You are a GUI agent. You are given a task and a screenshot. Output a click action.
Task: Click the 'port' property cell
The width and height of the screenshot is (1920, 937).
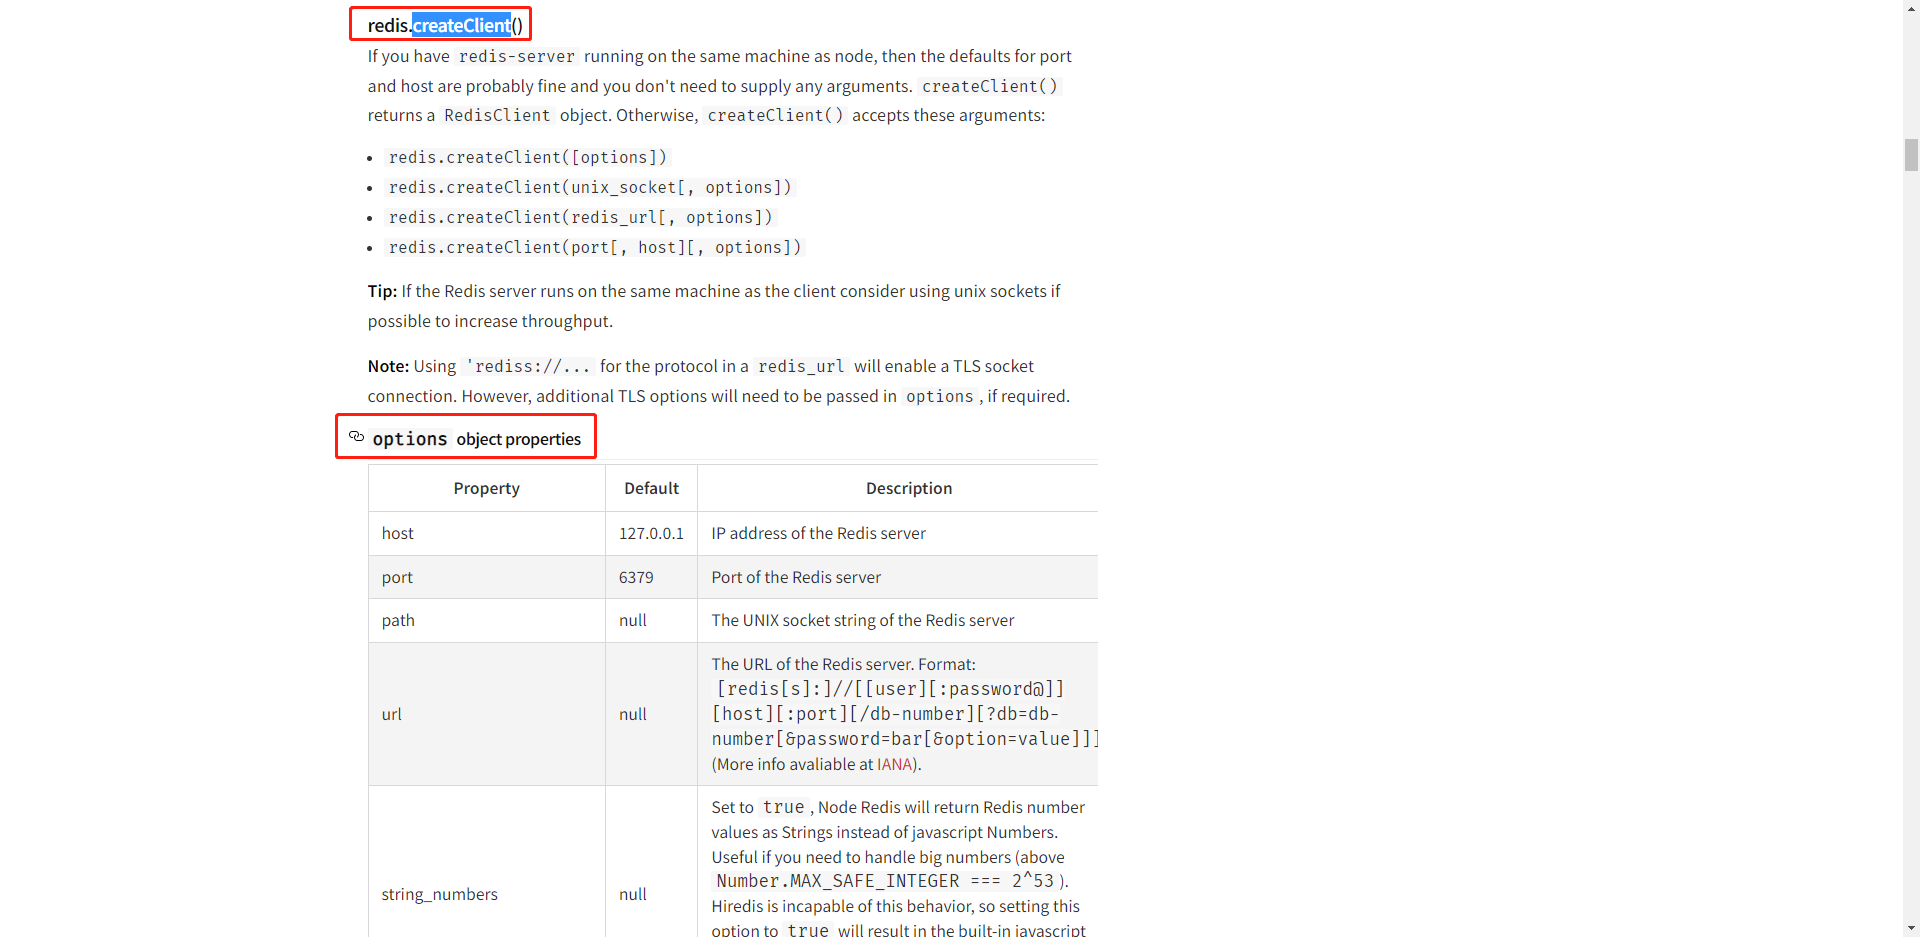pos(487,577)
